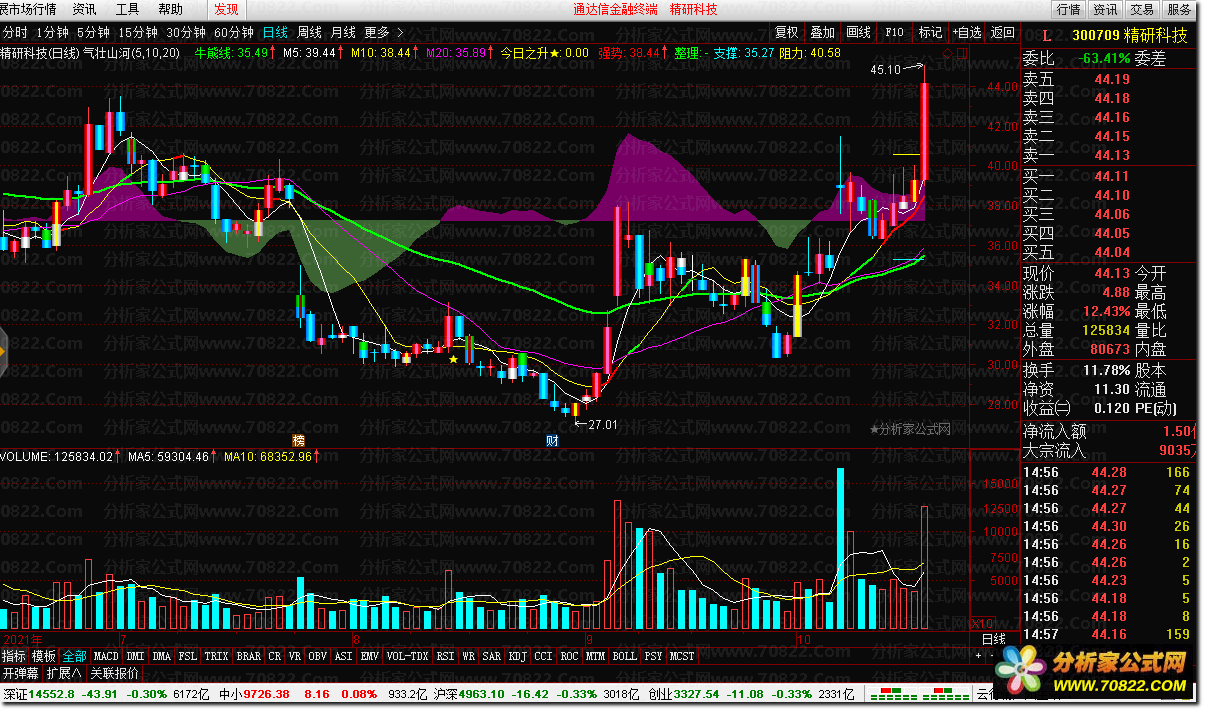Viewport: 1205px width, 710px height.
Task: Select the BRAR indicator
Action: pyautogui.click(x=248, y=656)
